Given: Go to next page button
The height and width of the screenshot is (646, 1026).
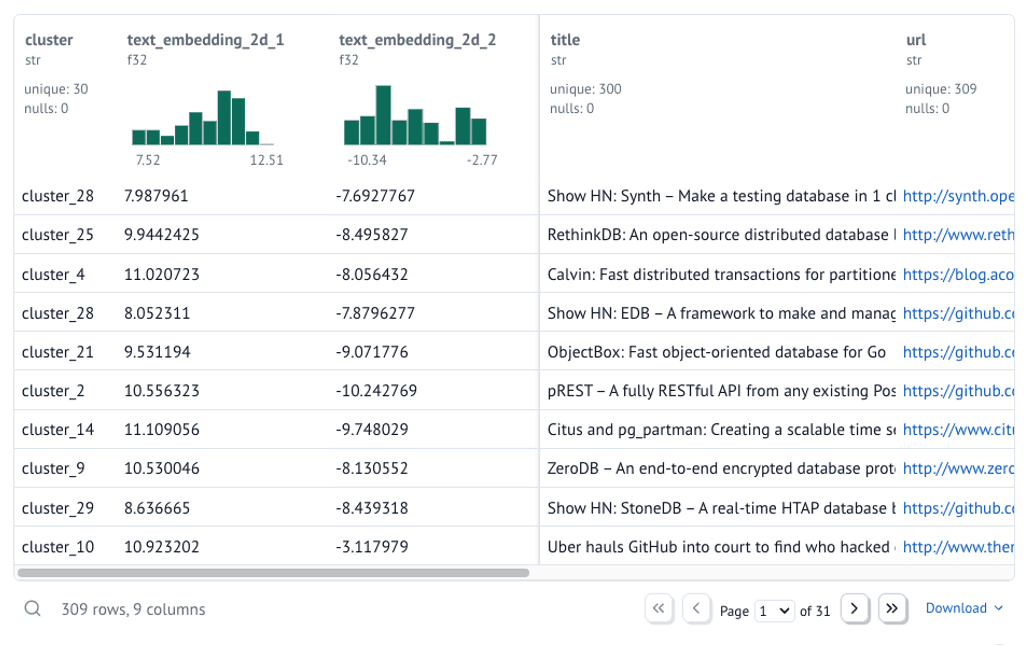Looking at the screenshot, I should pyautogui.click(x=855, y=609).
